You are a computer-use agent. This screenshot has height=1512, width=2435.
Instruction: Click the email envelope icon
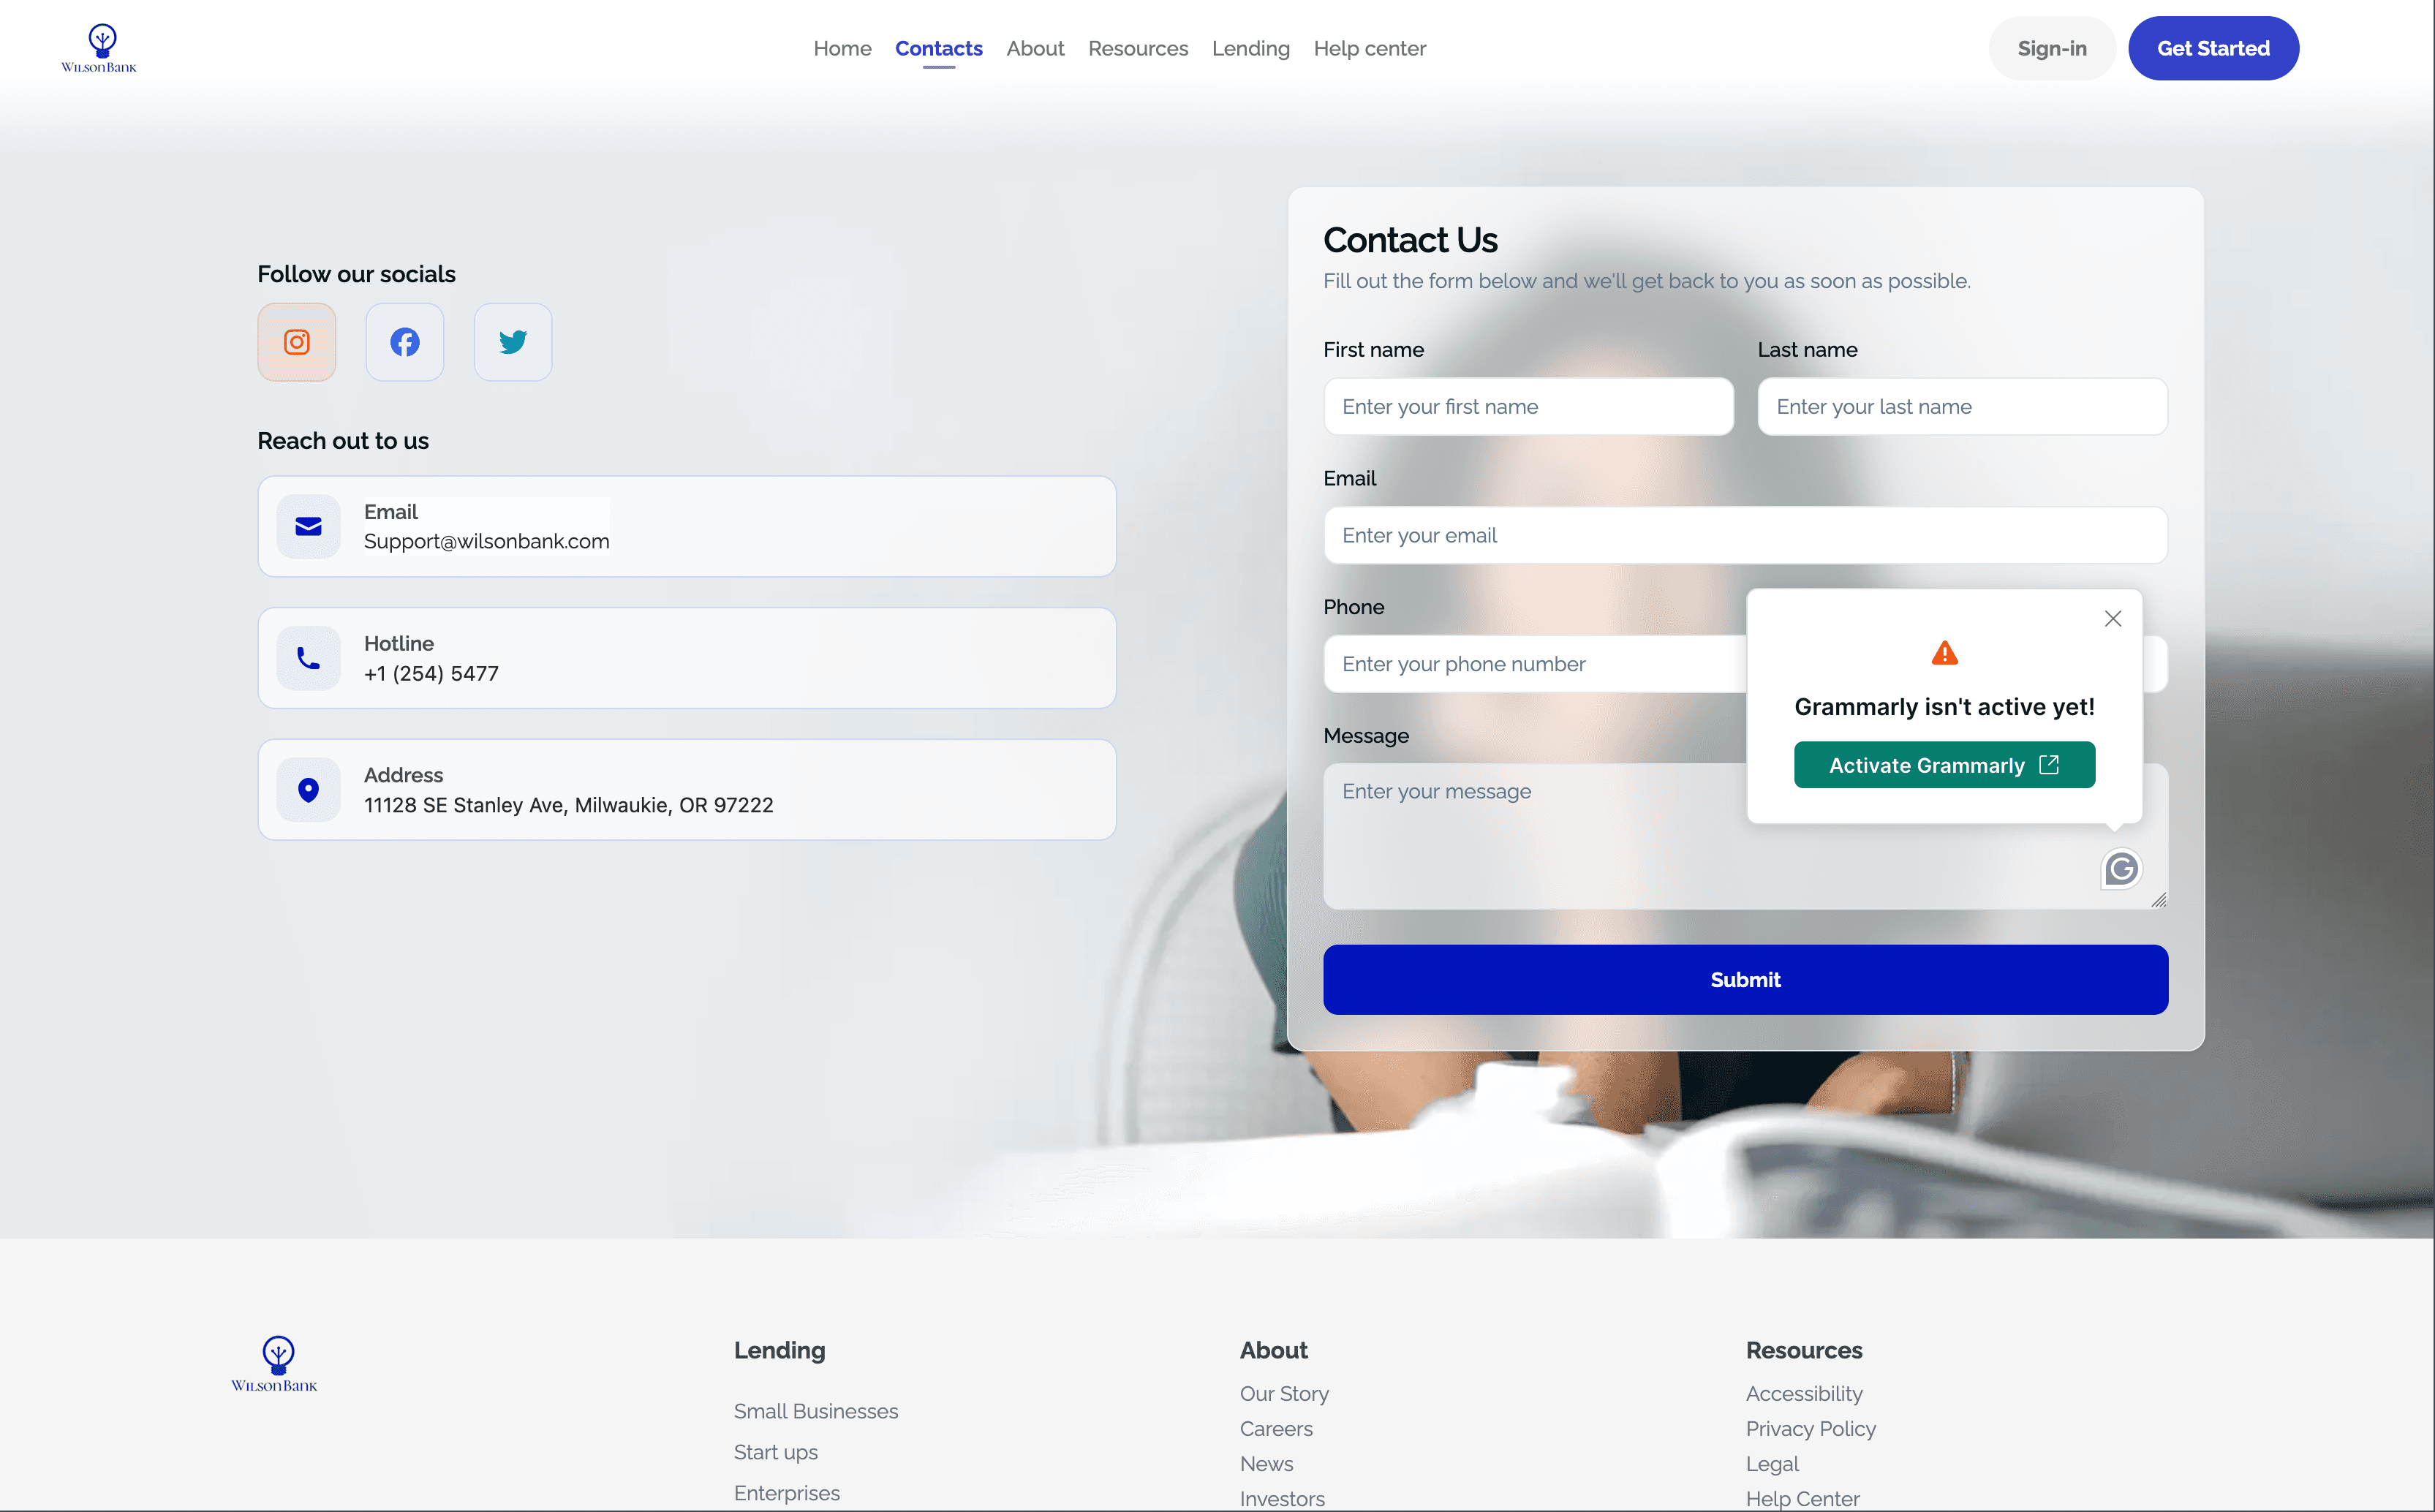(x=308, y=526)
